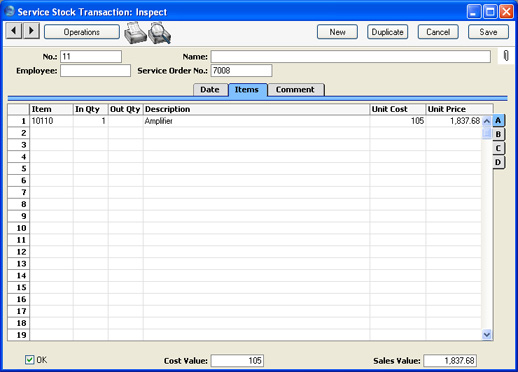Select row number 2 header

pos(19,133)
